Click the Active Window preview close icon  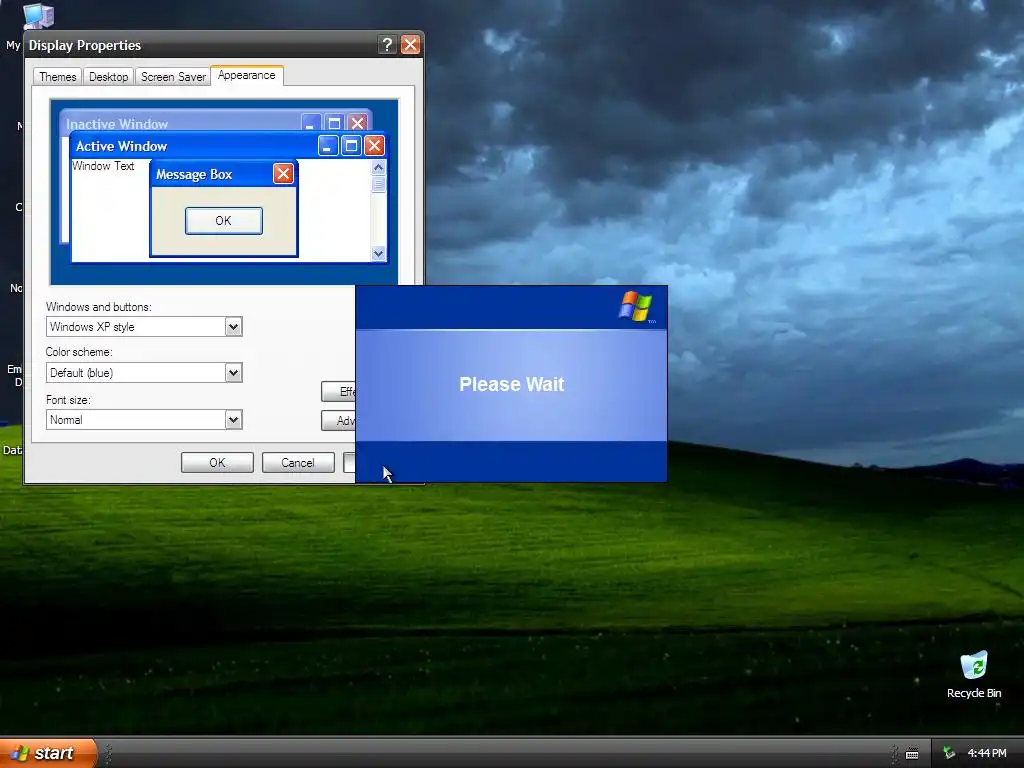coord(374,146)
